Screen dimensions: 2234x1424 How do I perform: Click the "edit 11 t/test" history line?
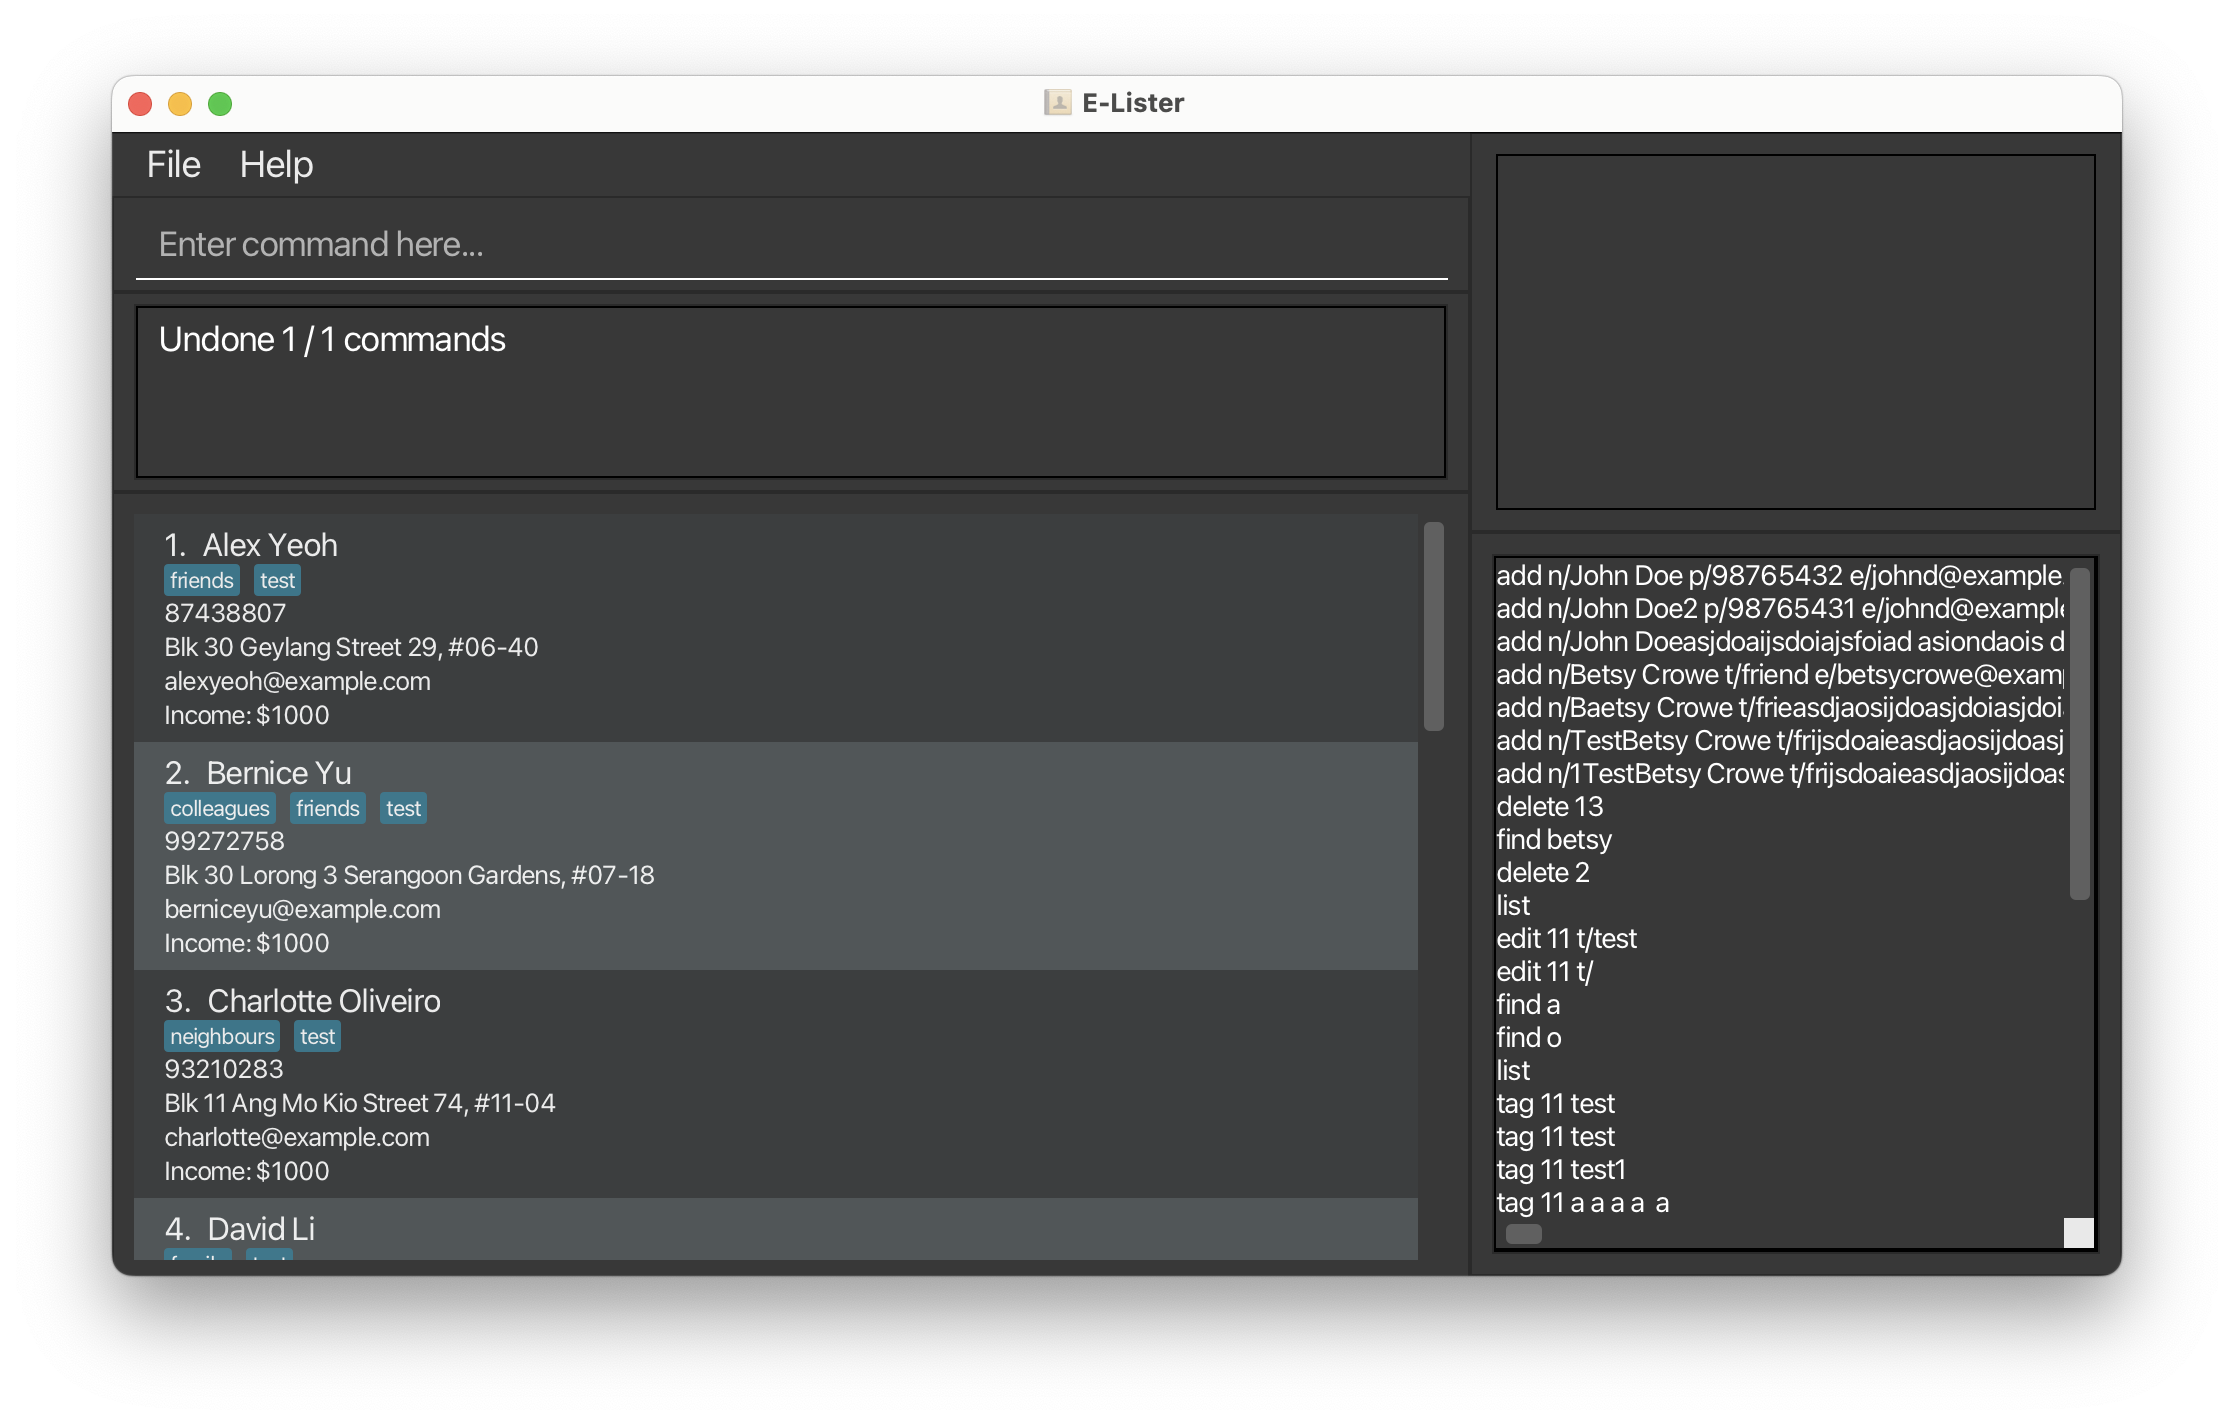(1566, 938)
